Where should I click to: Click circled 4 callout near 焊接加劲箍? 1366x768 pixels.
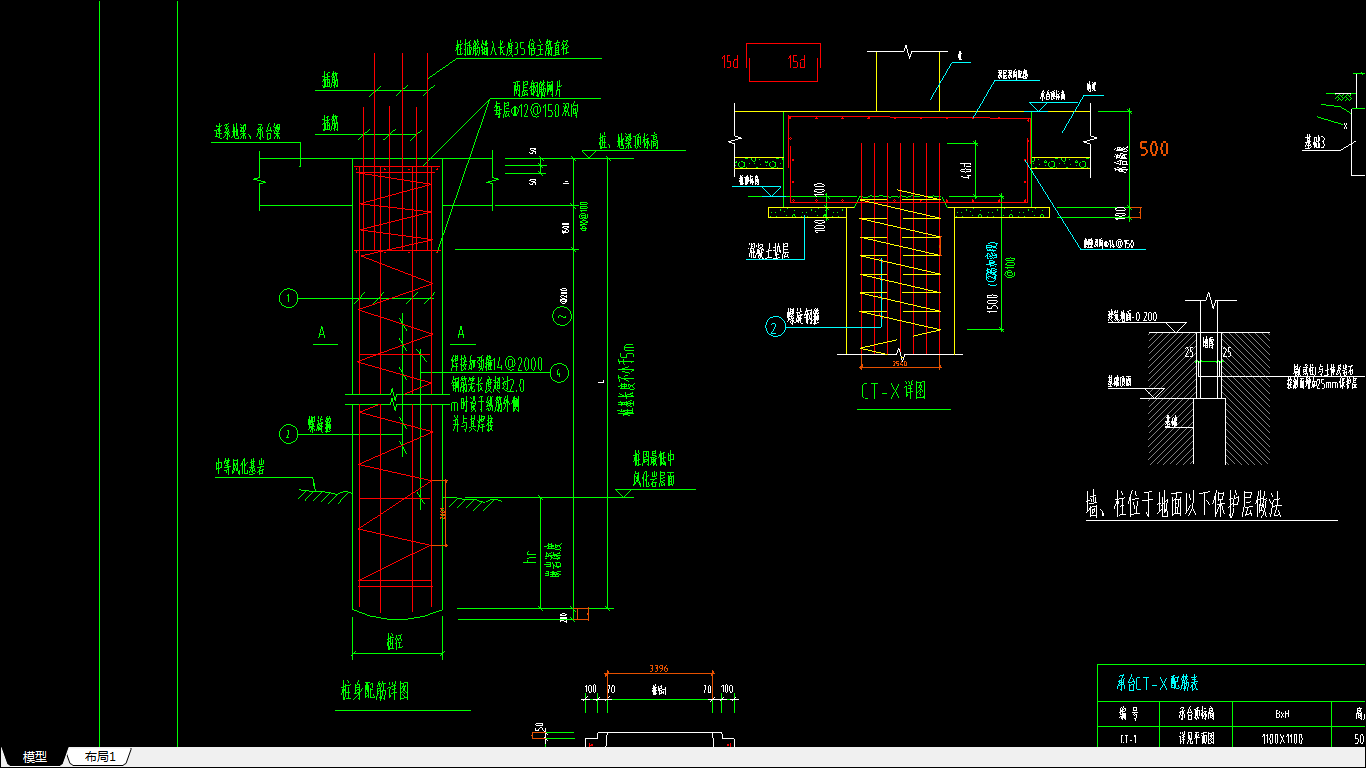(x=559, y=373)
